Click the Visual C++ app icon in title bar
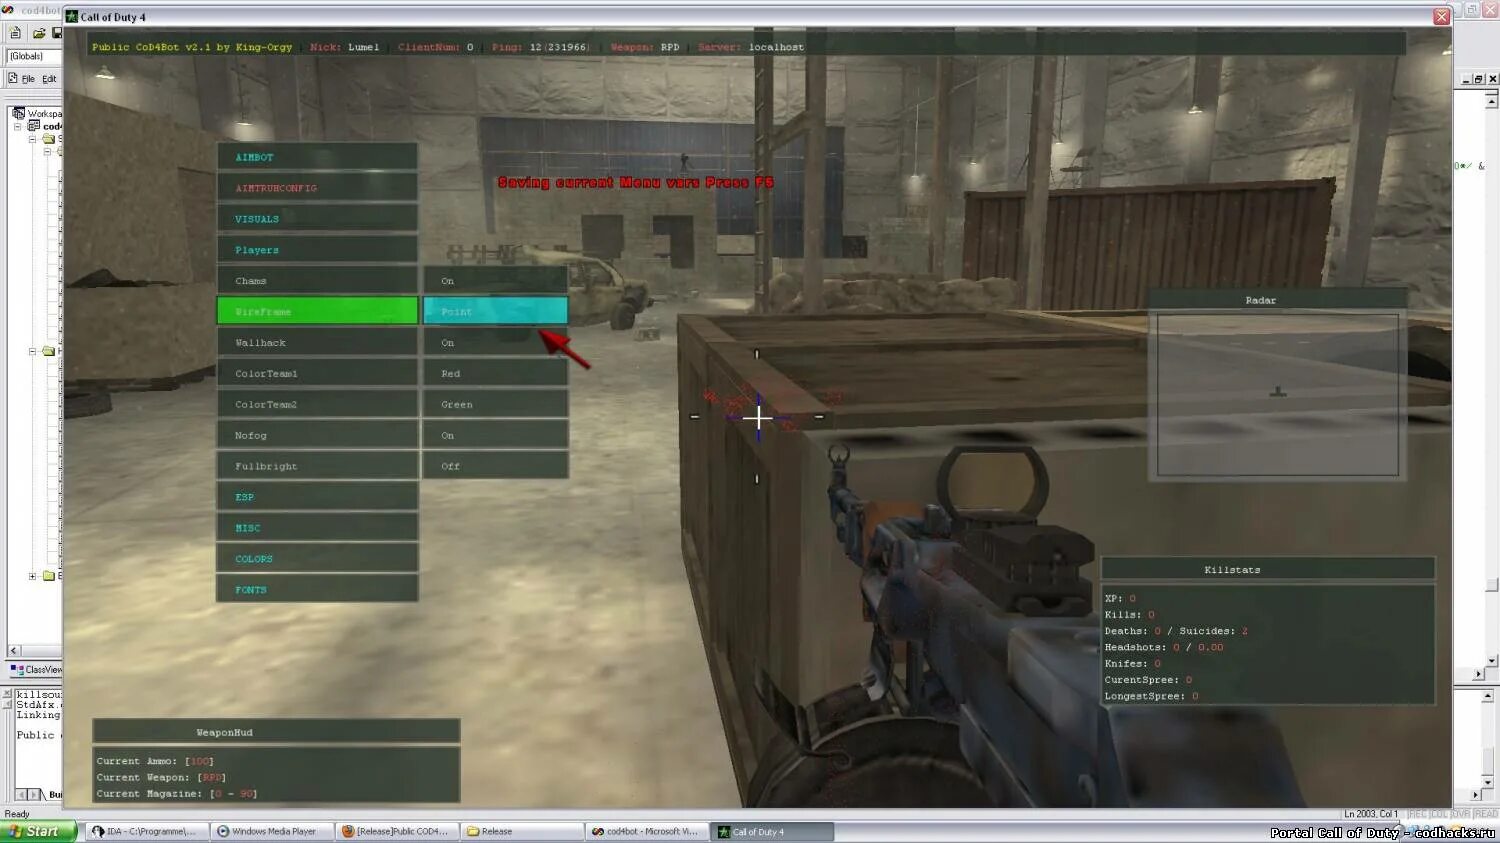 8,10
